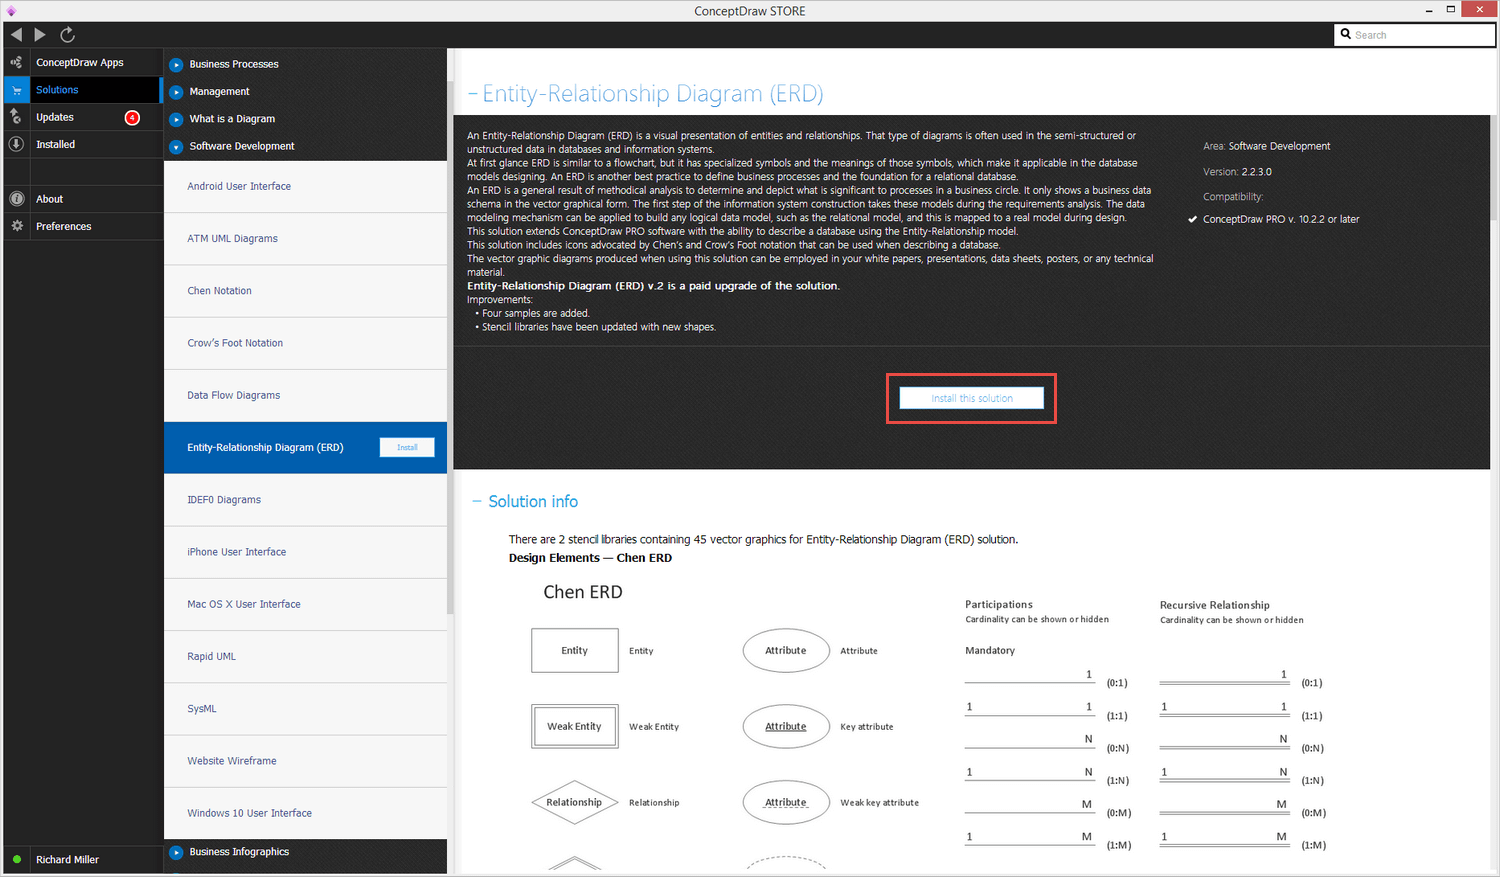The width and height of the screenshot is (1500, 877).
Task: Open the Updates section
Action: (55, 117)
